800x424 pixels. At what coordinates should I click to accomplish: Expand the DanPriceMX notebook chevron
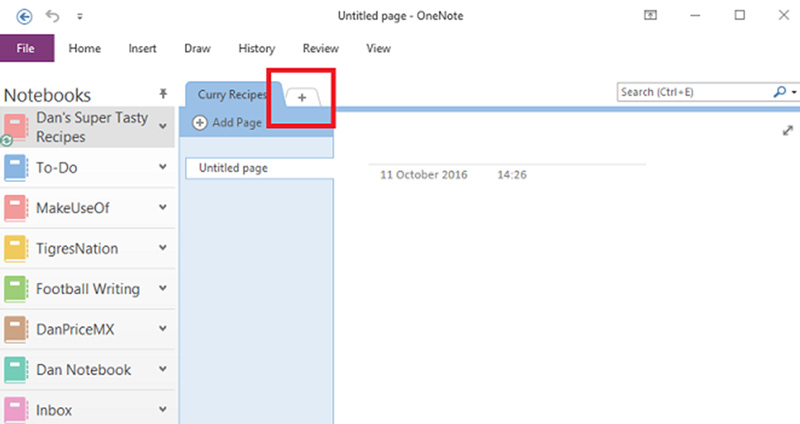(163, 329)
